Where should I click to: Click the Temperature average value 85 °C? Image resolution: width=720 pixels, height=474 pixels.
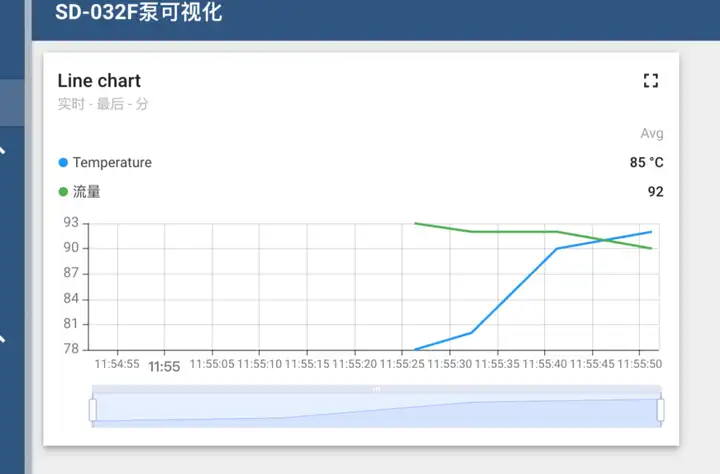click(x=646, y=162)
